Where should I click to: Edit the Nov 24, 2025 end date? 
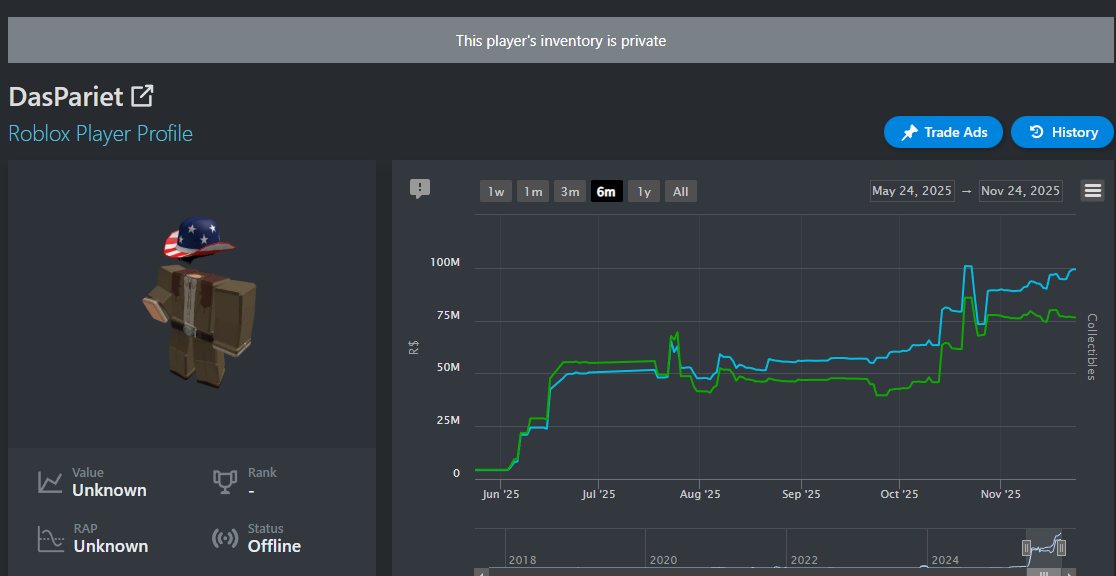pyautogui.click(x=1021, y=191)
